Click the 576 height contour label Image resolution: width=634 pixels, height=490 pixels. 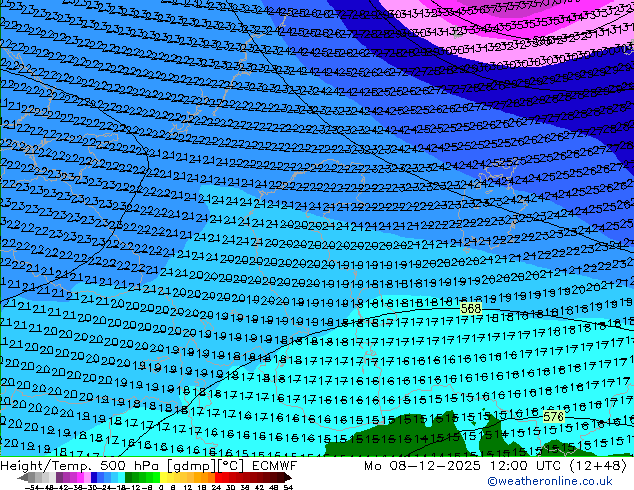tap(554, 416)
